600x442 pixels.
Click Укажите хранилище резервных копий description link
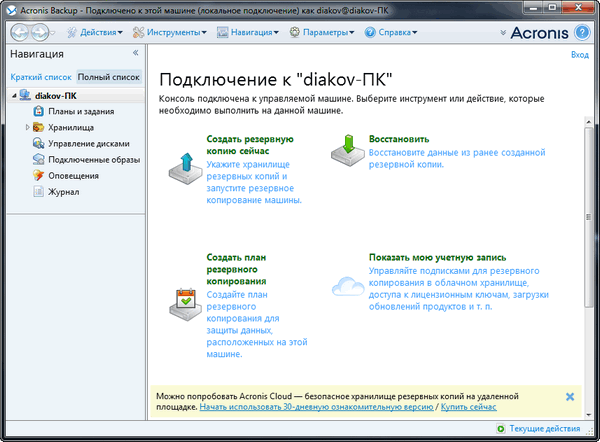(x=254, y=182)
